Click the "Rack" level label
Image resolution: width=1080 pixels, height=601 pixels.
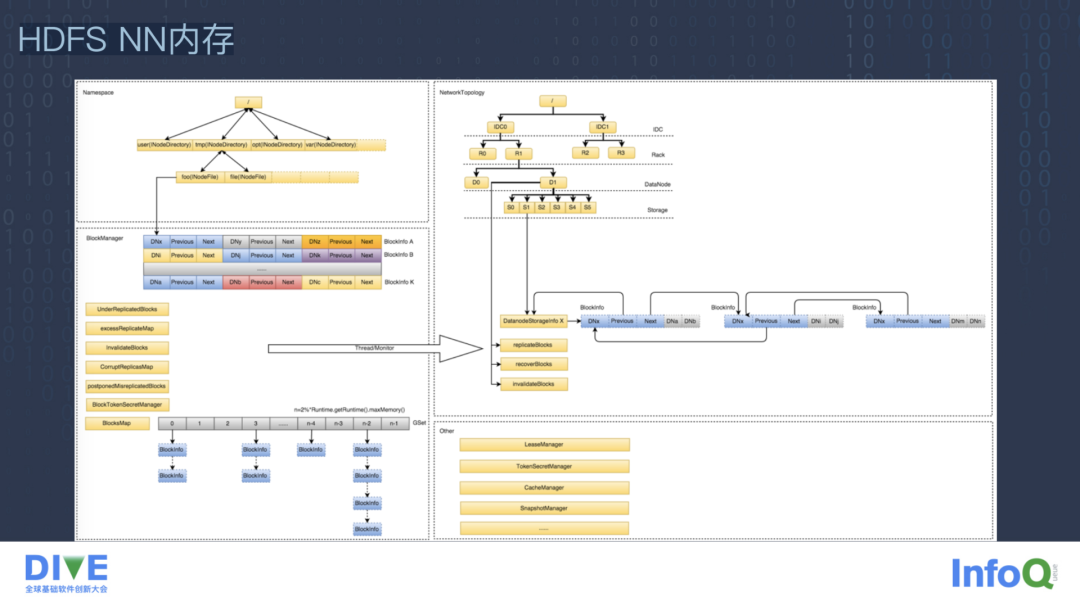[658, 155]
